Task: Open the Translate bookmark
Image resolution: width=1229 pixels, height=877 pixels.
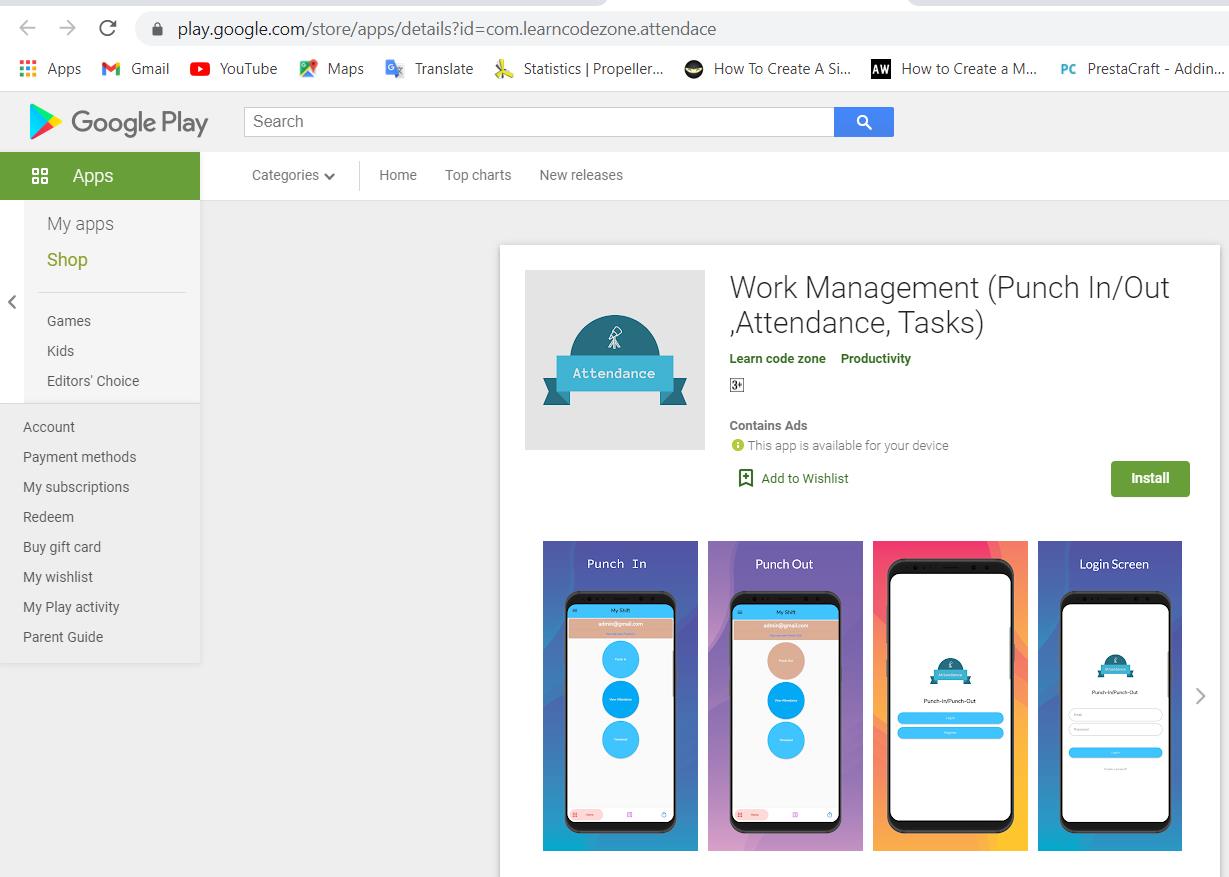Action: pos(430,69)
